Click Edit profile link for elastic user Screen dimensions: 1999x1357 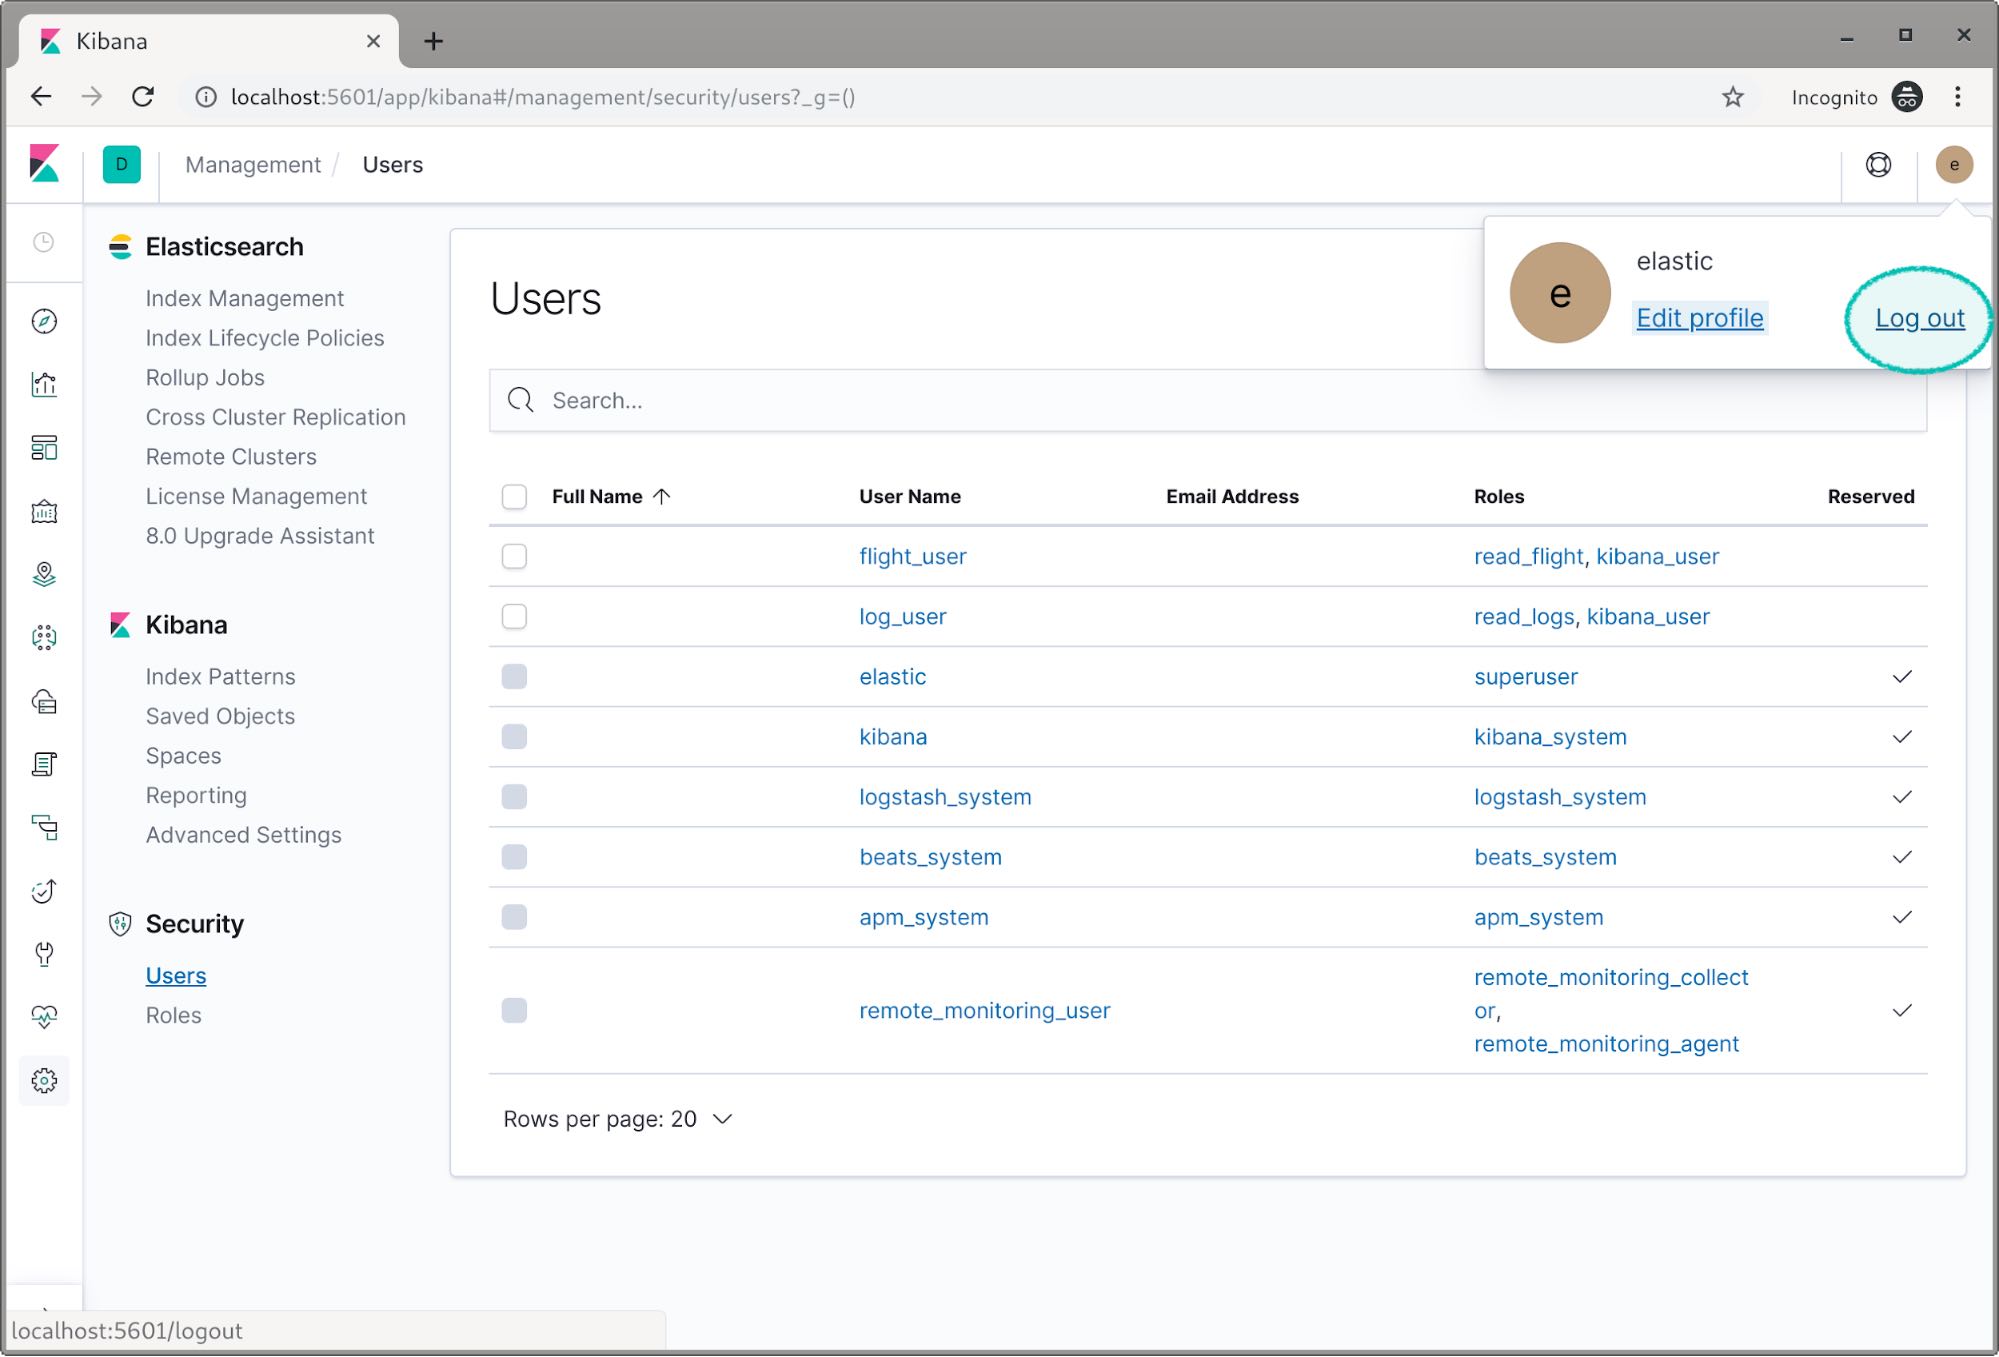point(1699,317)
